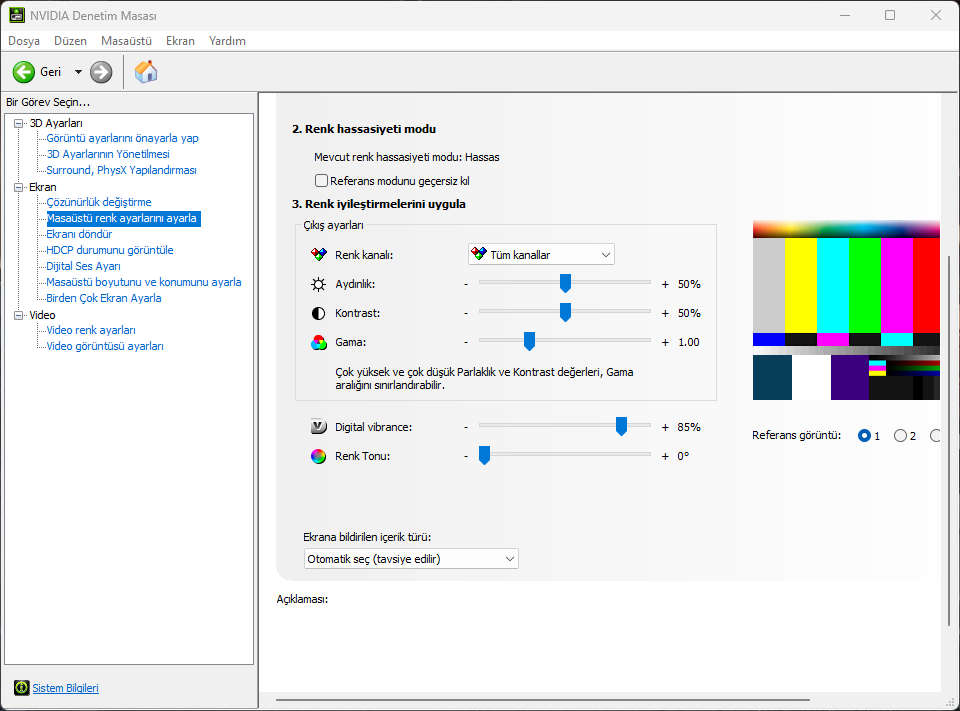Open the Ekrana bildirilen içerik türü dropdown
The width and height of the screenshot is (960, 711).
coord(411,559)
